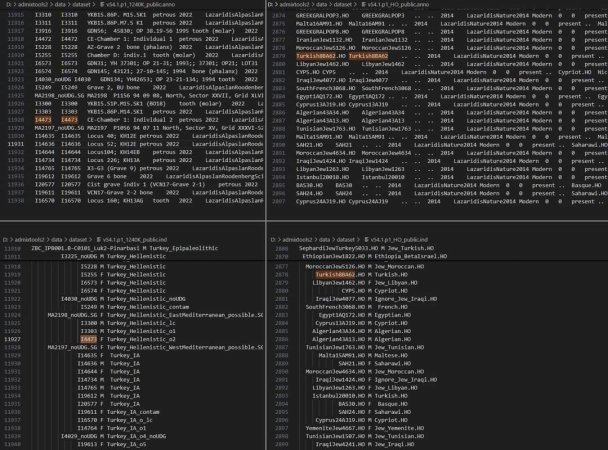Click 'Turkey_IA_contam' label

pyautogui.click(x=135, y=412)
